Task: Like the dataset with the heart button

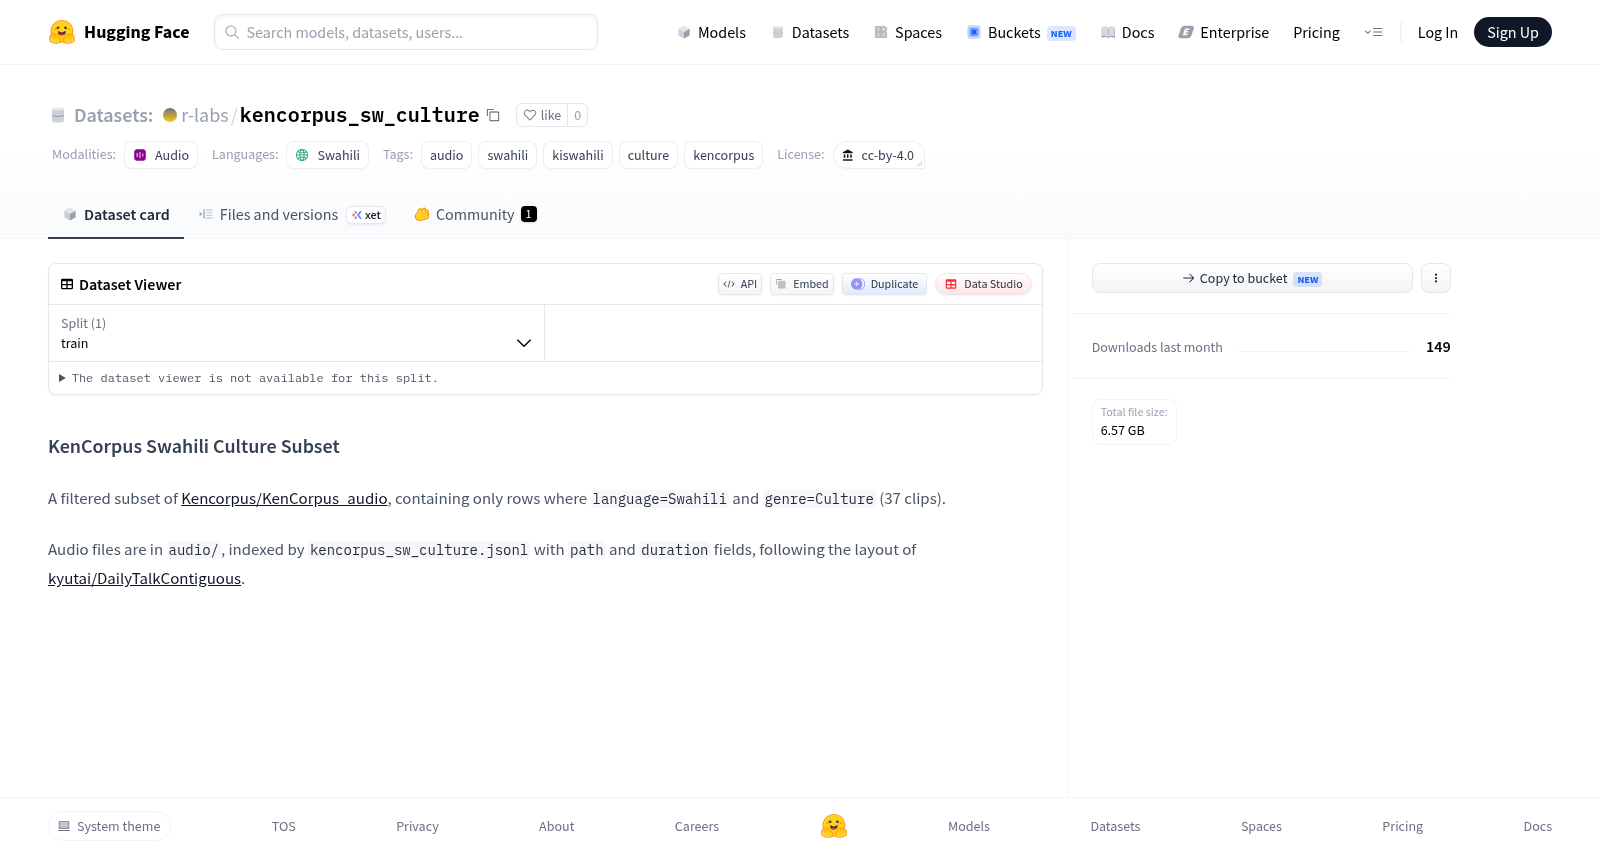Action: click(542, 115)
